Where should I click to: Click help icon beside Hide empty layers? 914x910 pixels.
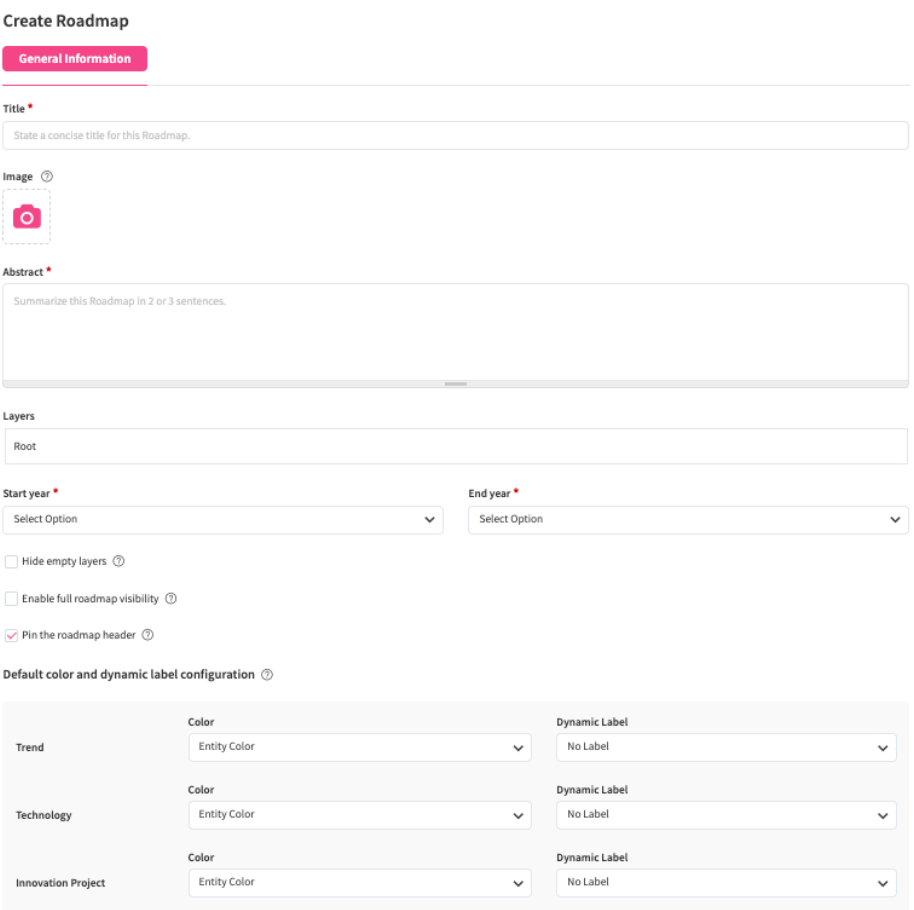click(x=119, y=562)
